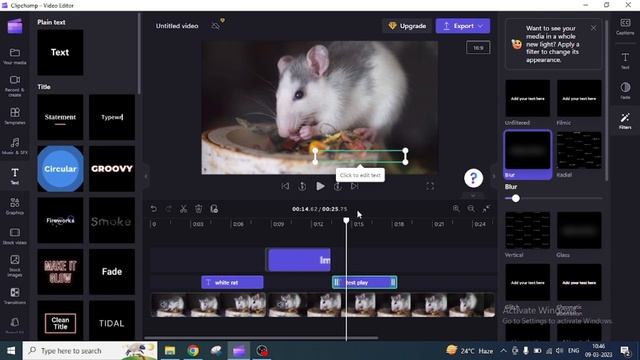
Task: Delete selected clip with trash icon
Action: [x=198, y=209]
